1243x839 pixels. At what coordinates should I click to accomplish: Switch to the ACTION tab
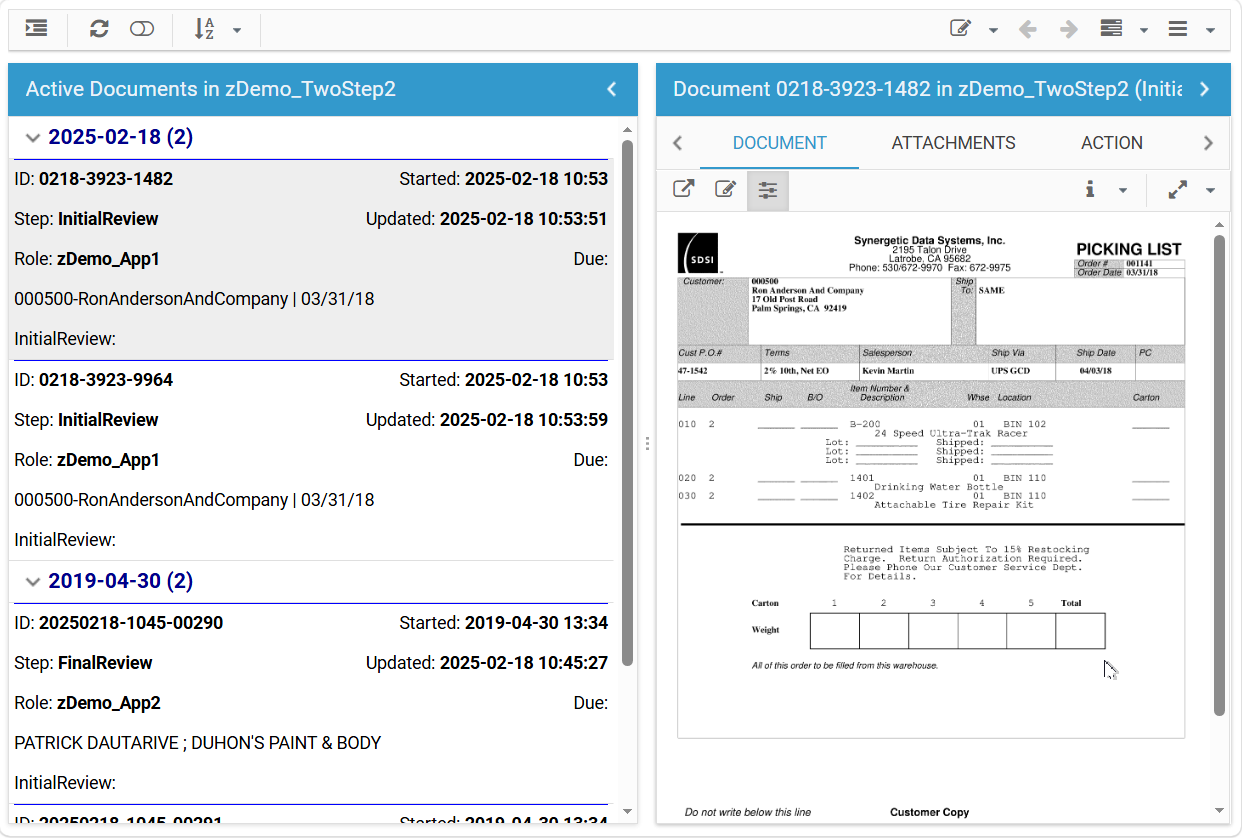click(x=1112, y=143)
